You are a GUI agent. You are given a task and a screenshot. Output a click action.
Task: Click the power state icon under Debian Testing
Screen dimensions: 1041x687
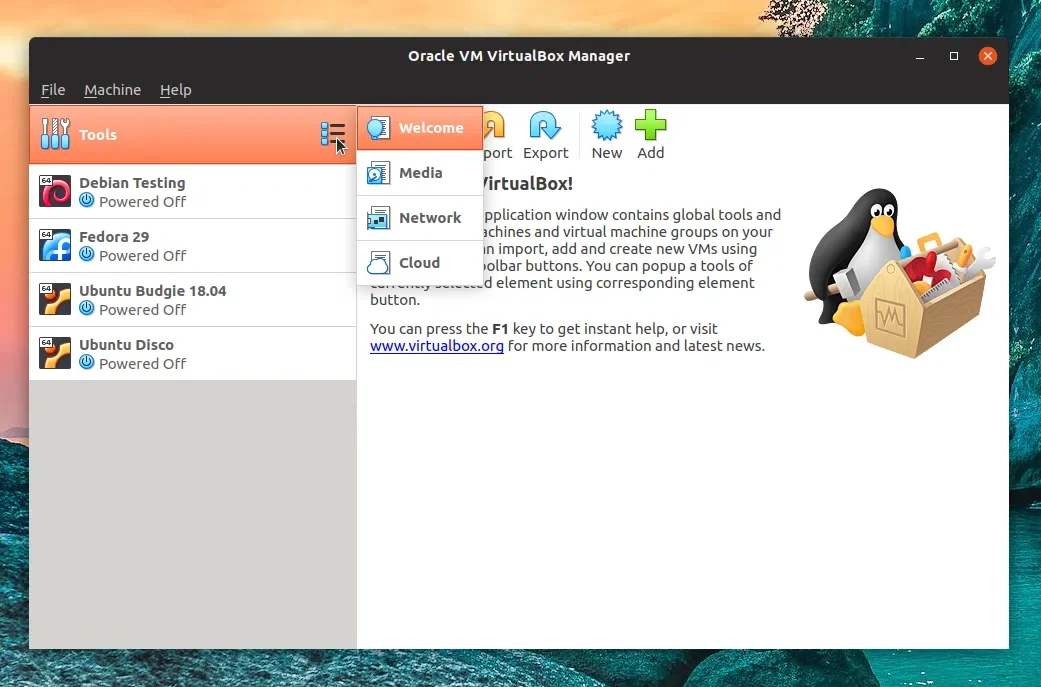point(87,200)
